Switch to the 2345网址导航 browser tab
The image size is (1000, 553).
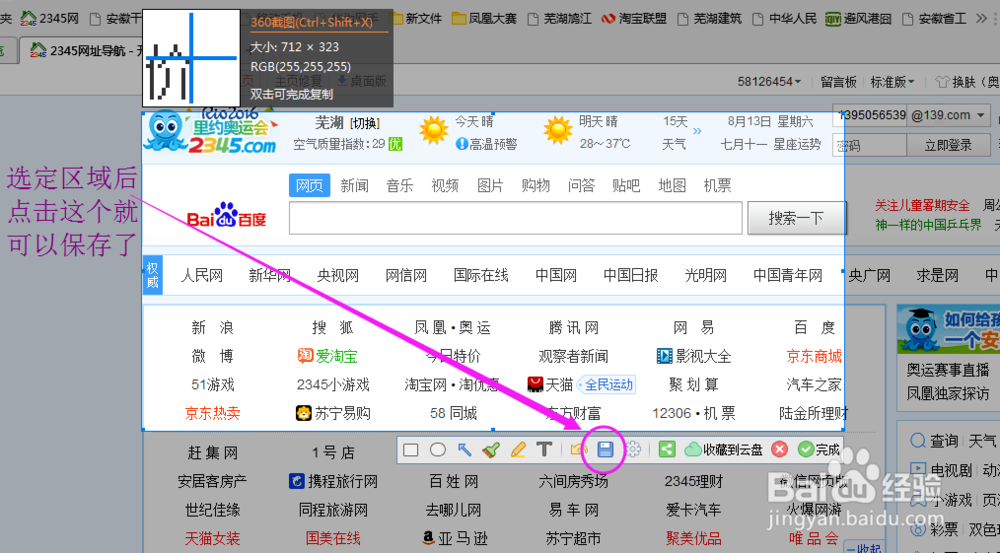[86, 50]
